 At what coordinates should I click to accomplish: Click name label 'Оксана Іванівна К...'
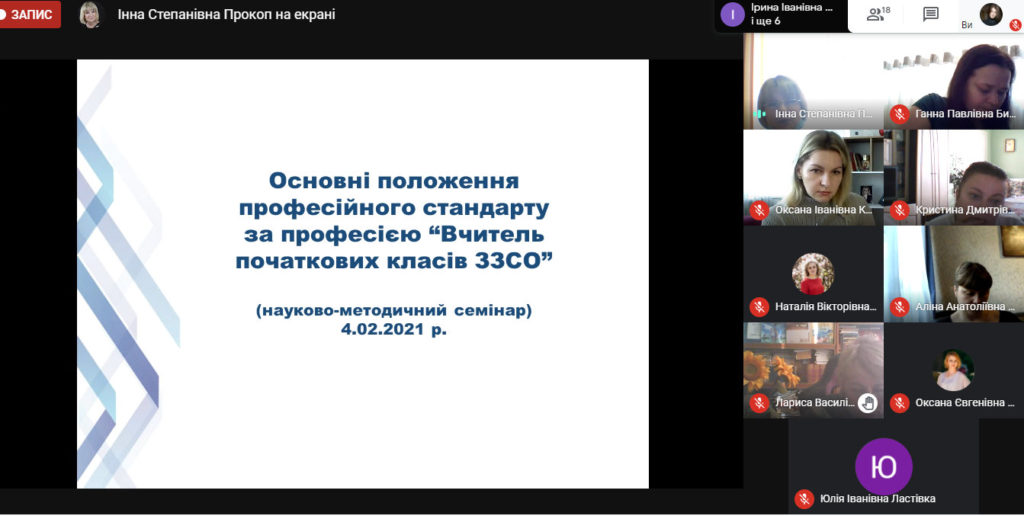click(824, 210)
